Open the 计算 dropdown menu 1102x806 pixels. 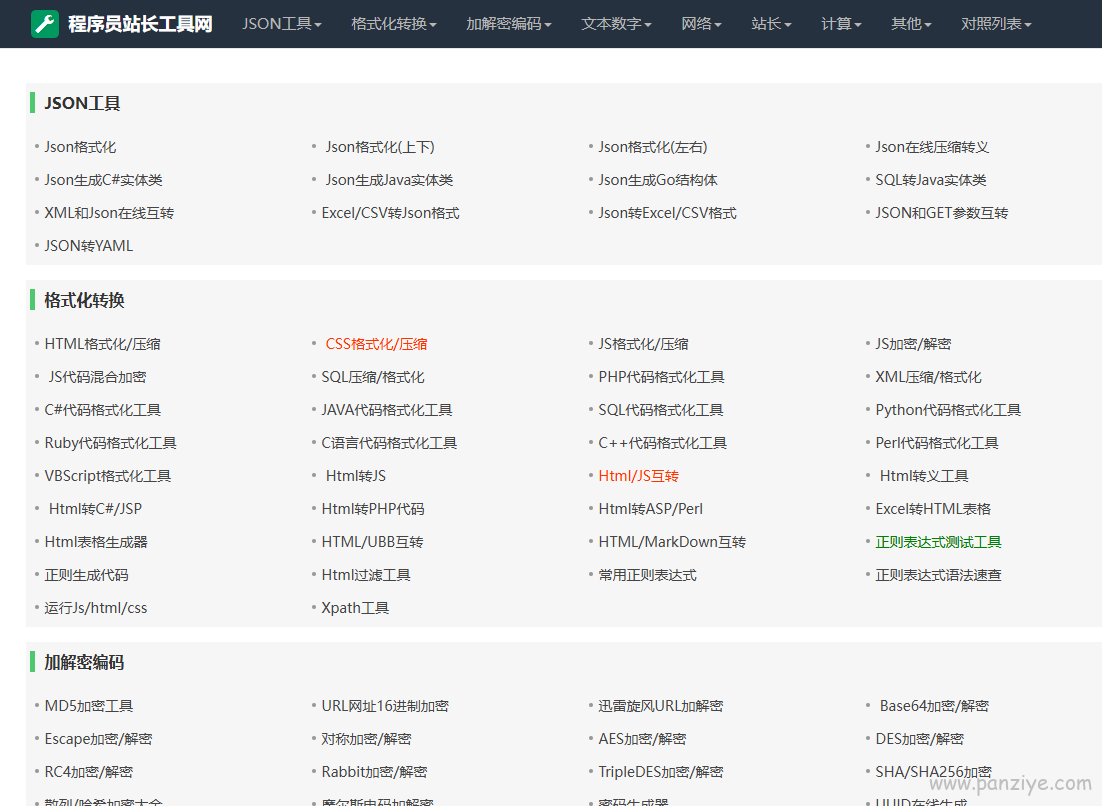[841, 24]
